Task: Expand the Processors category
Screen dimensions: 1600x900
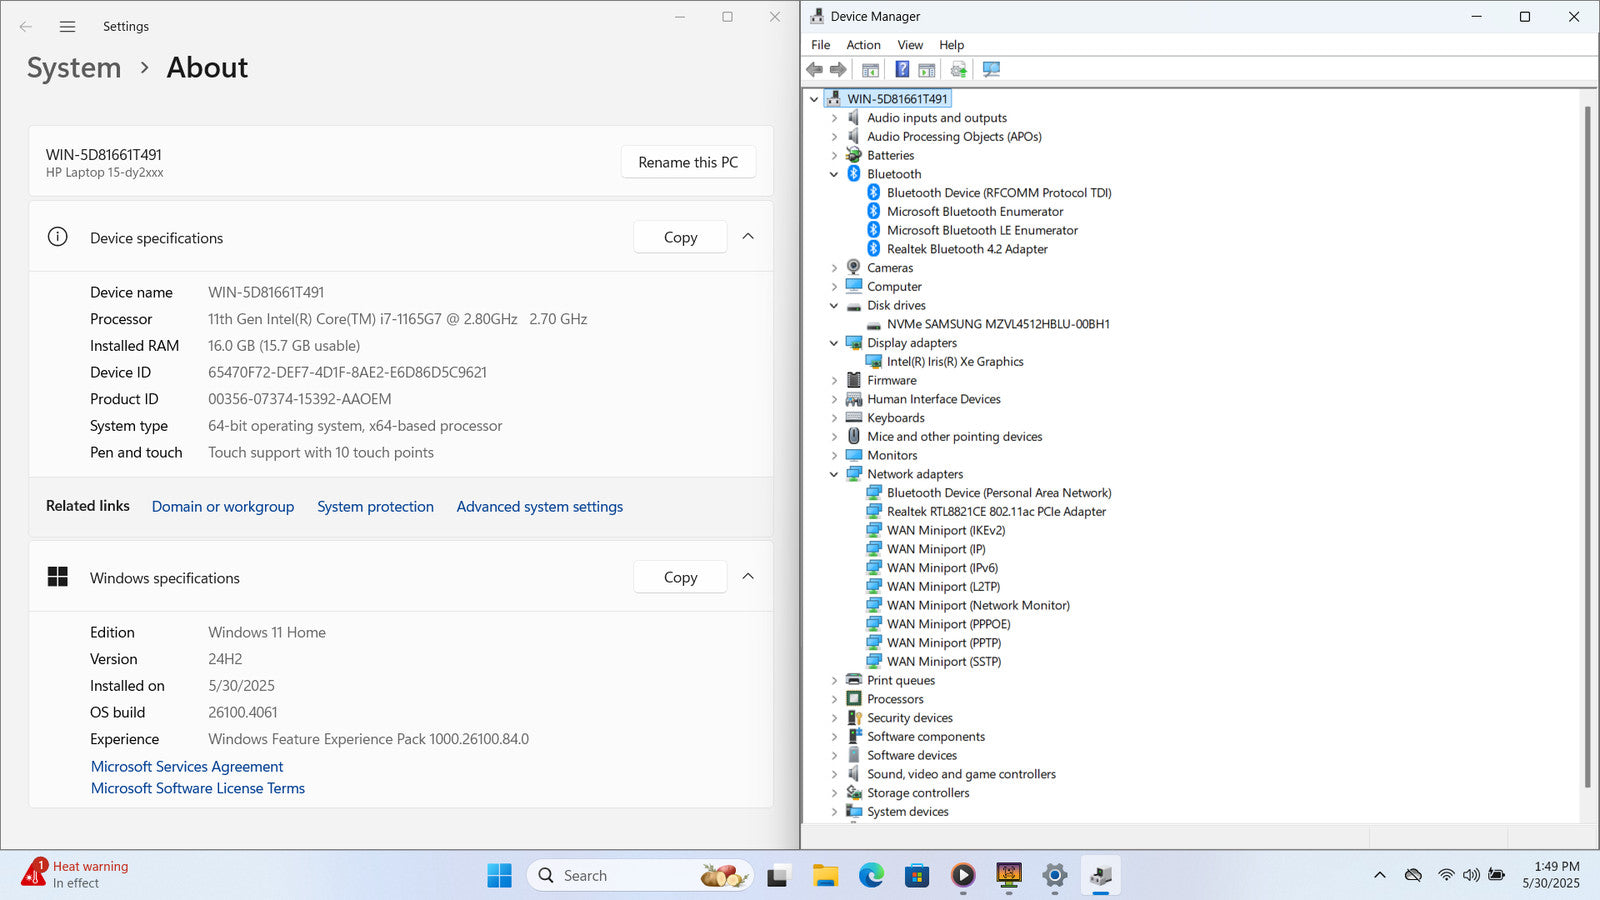Action: [x=834, y=699]
